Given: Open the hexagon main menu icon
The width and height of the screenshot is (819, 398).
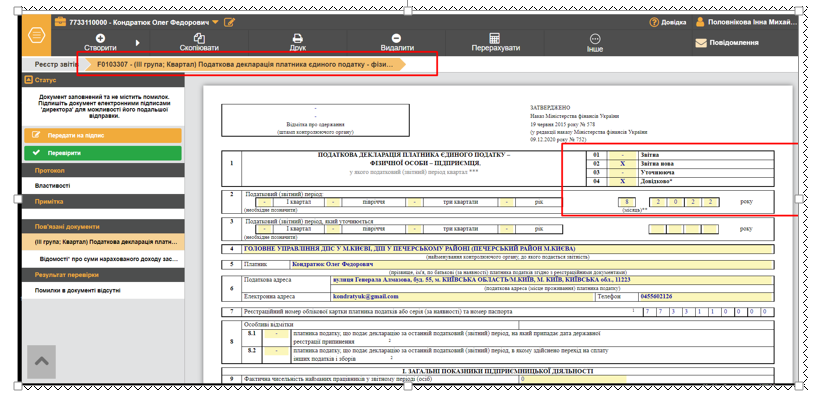Looking at the screenshot, I should (37, 36).
